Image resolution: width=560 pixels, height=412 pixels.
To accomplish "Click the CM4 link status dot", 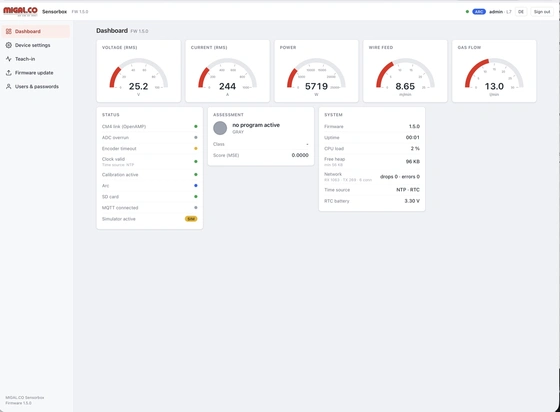I will [x=196, y=126].
